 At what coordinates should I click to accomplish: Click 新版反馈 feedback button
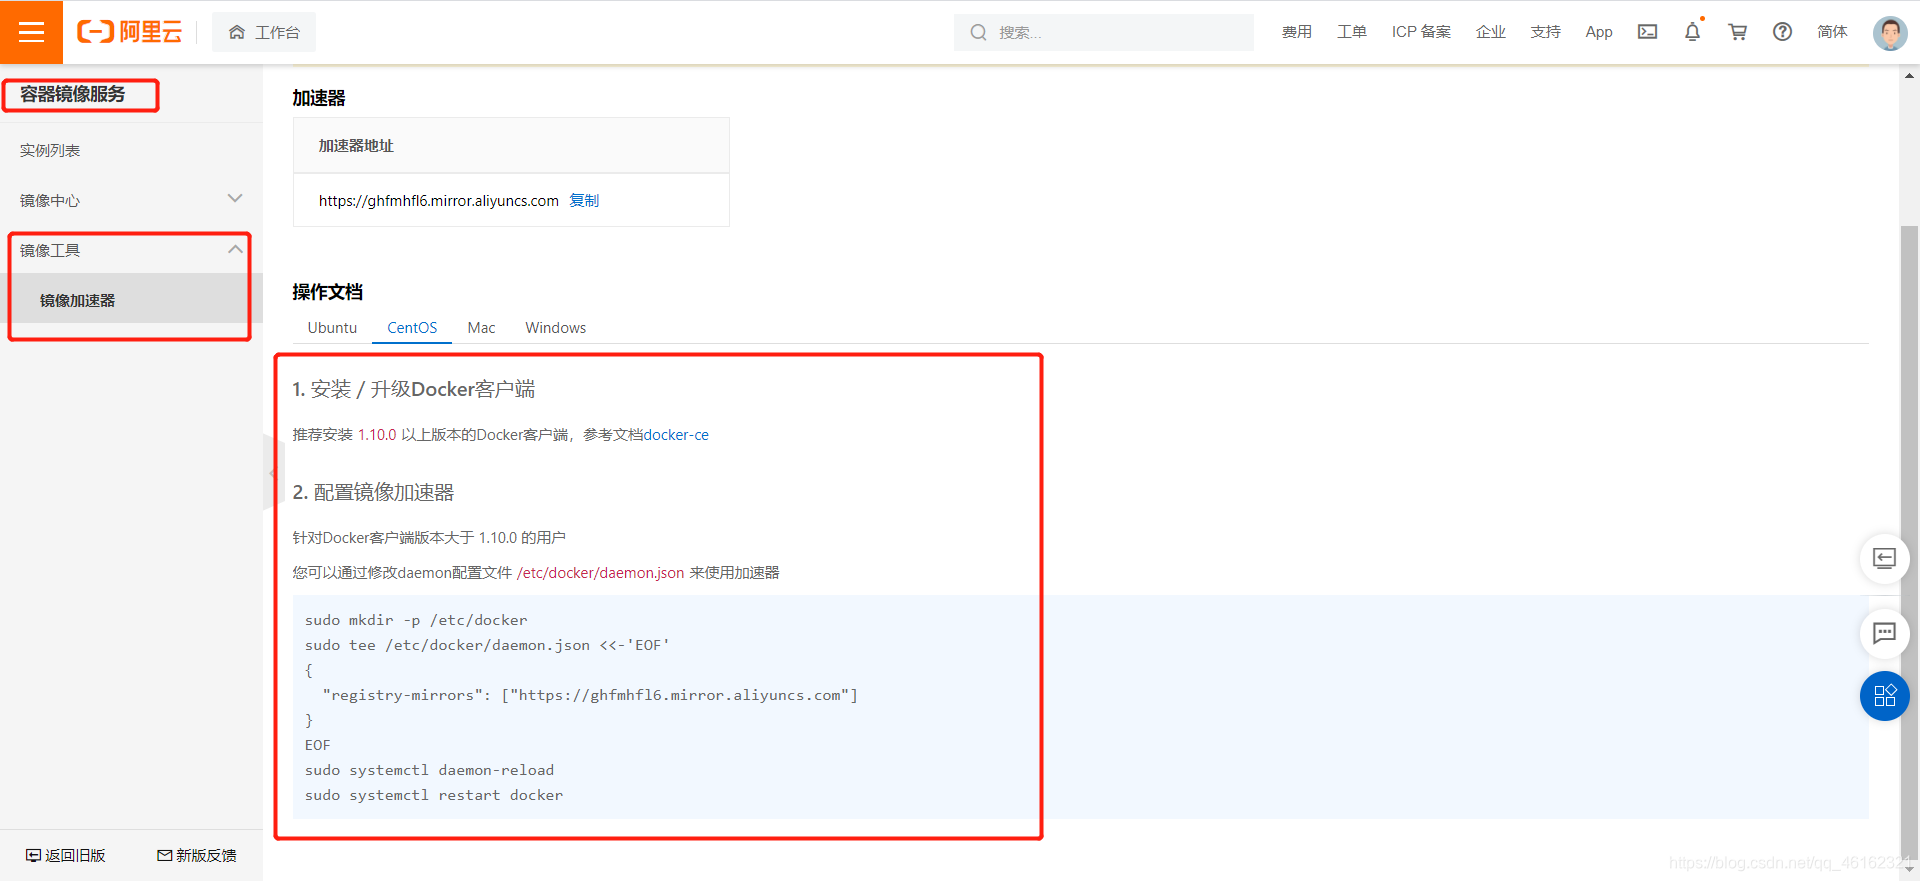click(197, 856)
